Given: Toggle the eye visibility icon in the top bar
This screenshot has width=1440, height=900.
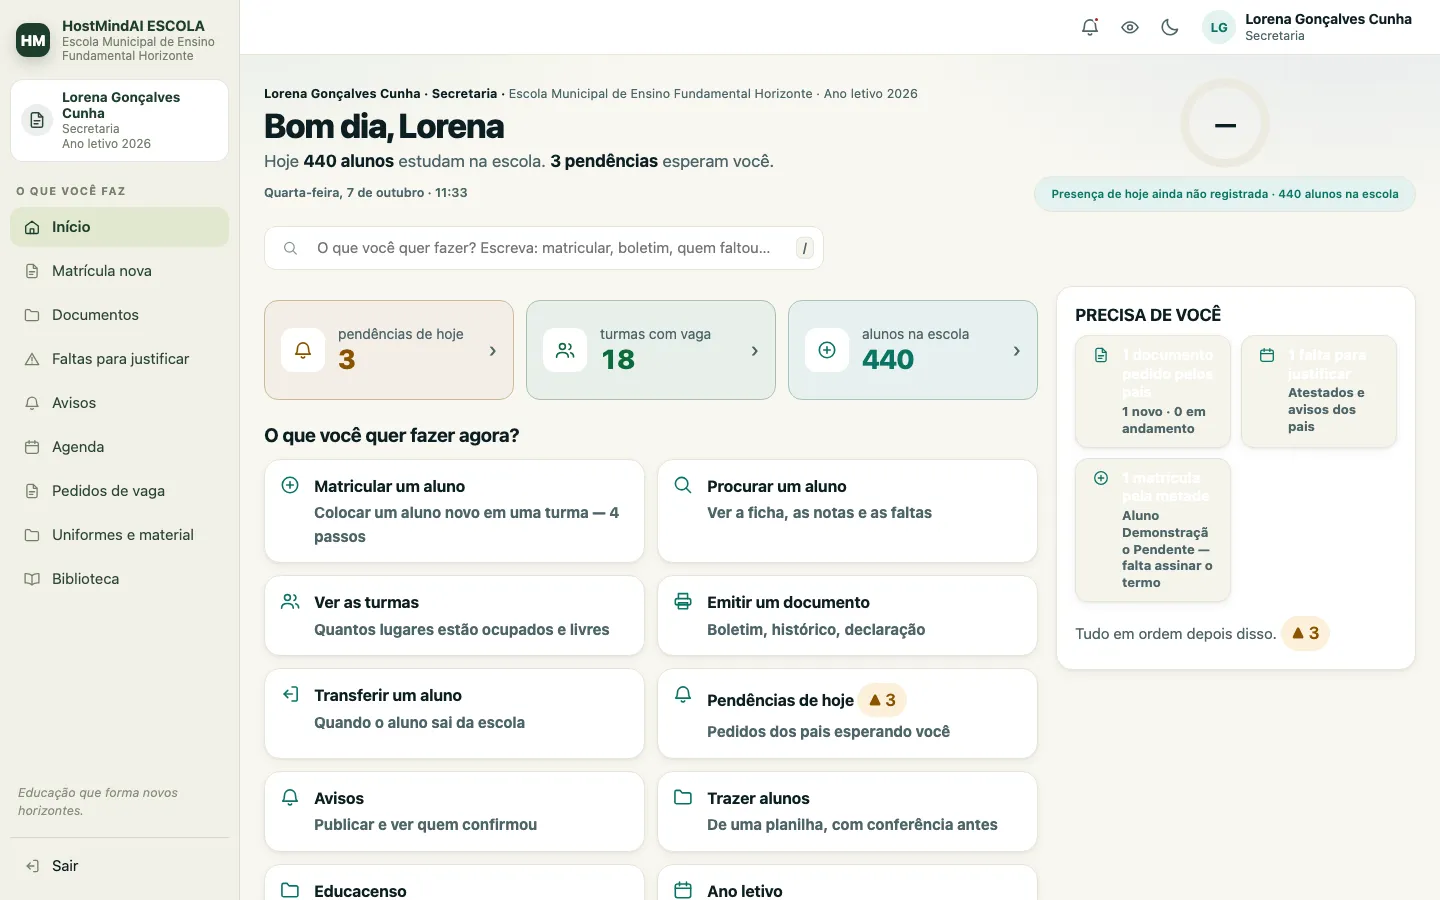Looking at the screenshot, I should click(x=1130, y=28).
